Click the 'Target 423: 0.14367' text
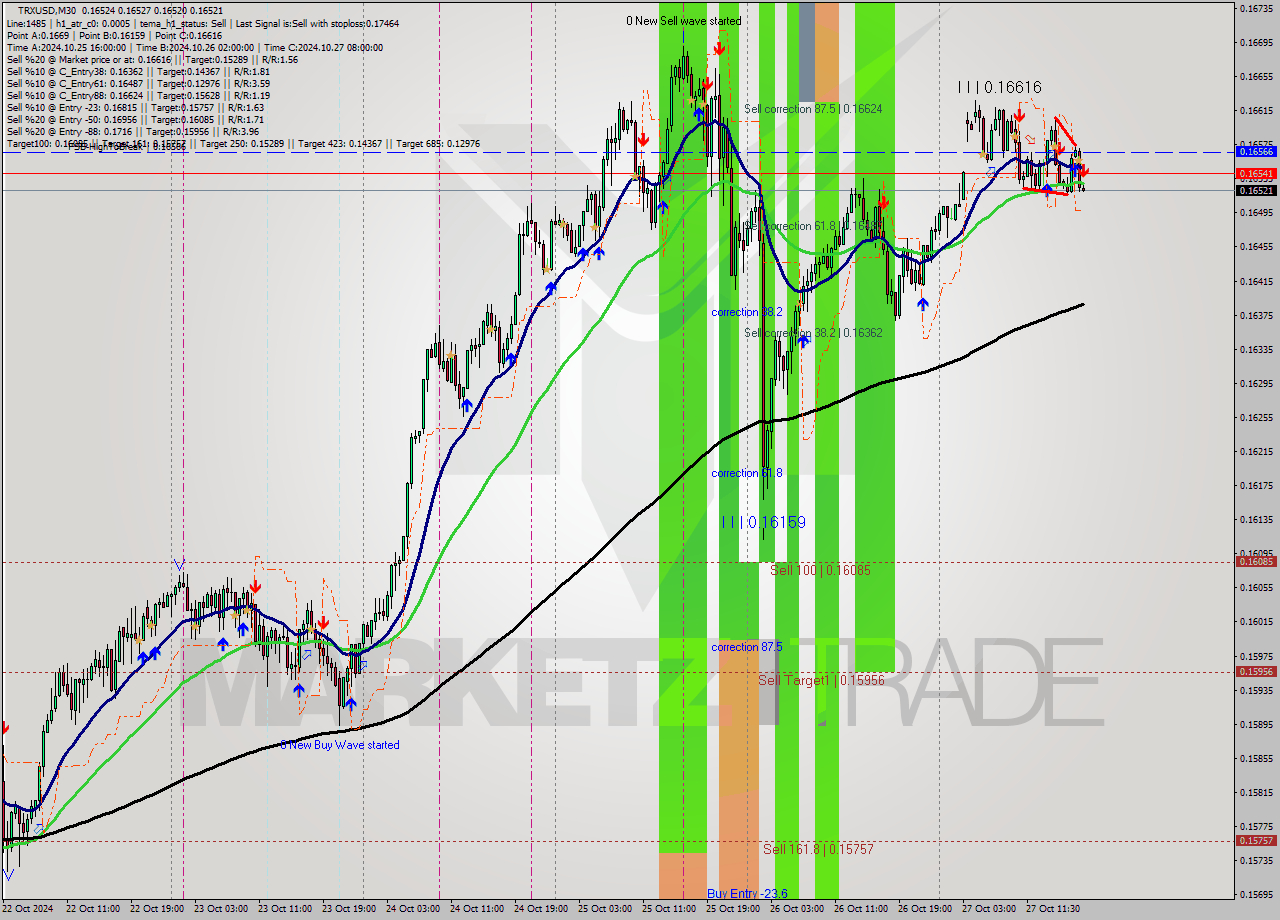Screen dimensions: 1280x920 click(x=340, y=144)
